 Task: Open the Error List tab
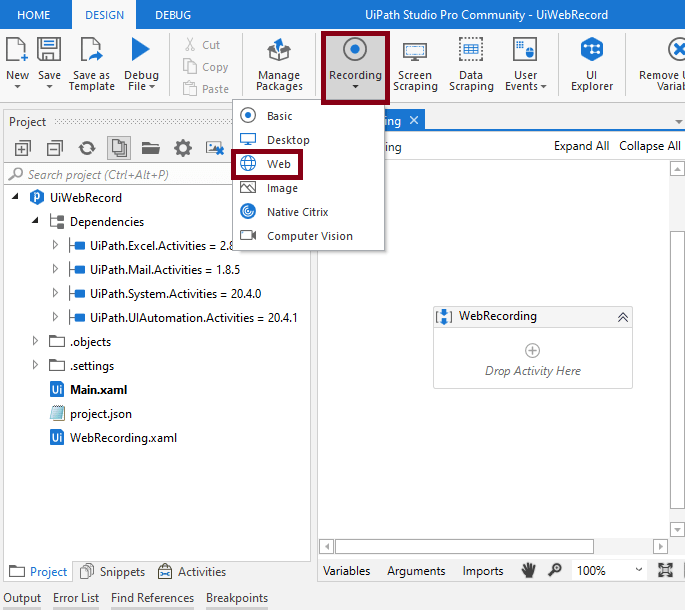(x=76, y=598)
